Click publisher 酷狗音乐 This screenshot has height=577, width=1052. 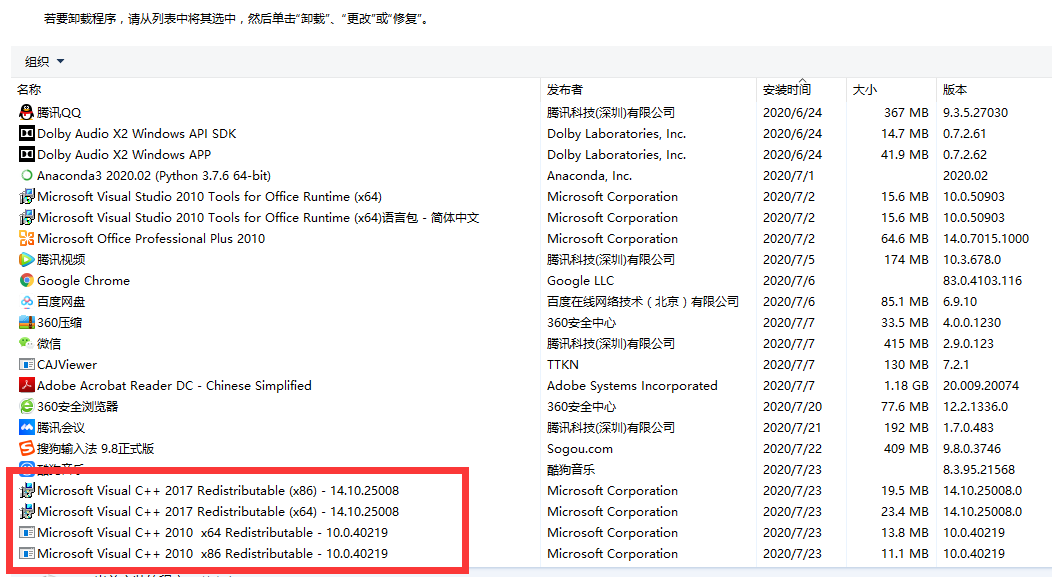(x=571, y=470)
